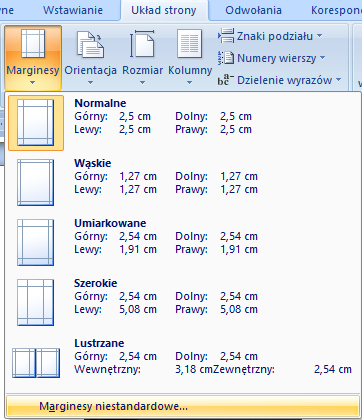Viewport: 362px width, 420px height.
Task: Expand the Rozmiar dropdown arrow
Action: 142,82
